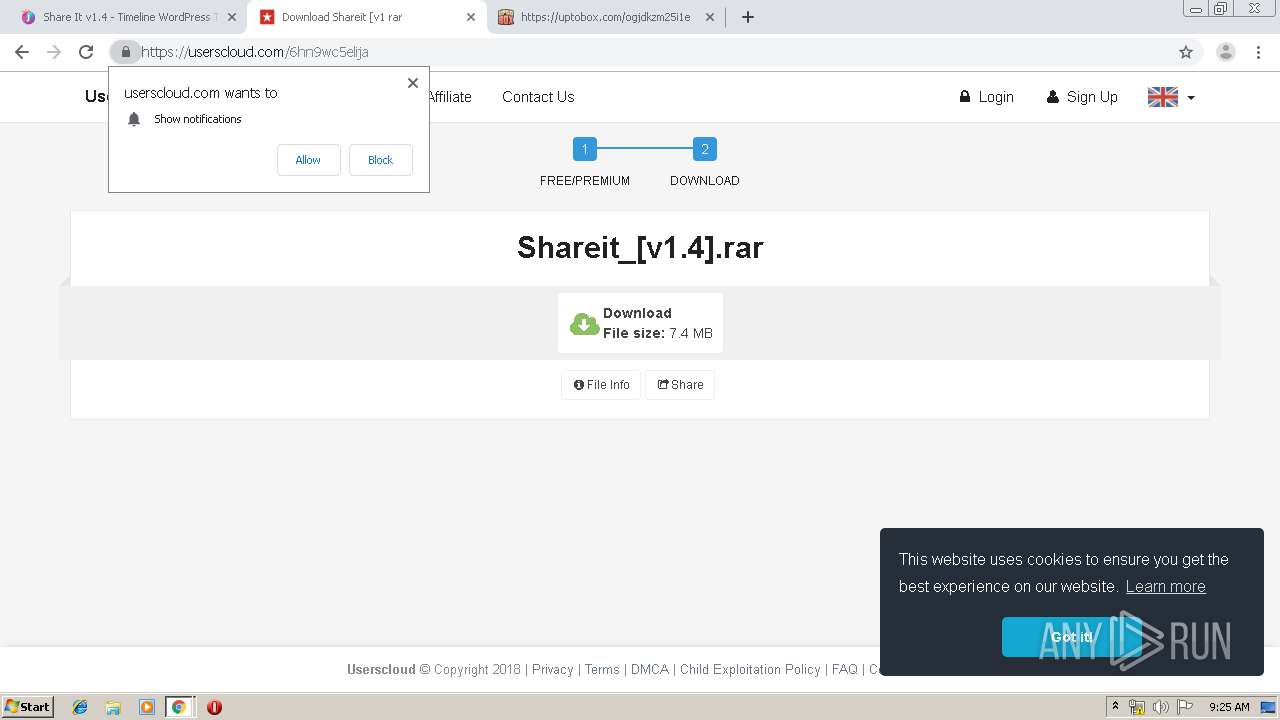
Task: Close the Share It v1.4 tab
Action: (232, 17)
